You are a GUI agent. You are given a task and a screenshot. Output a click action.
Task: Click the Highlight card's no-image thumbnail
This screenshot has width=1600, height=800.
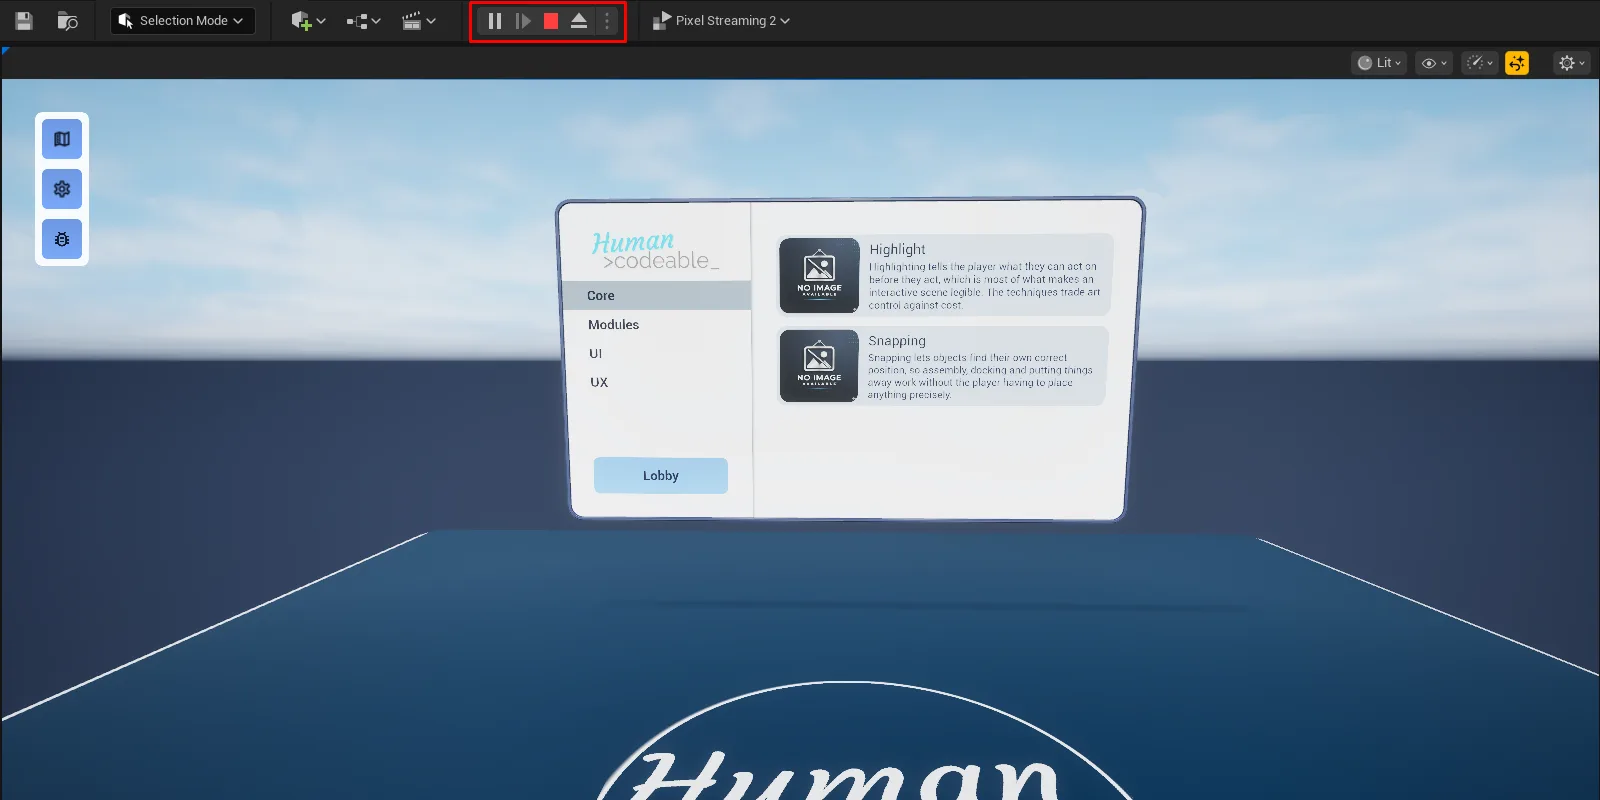pos(819,275)
